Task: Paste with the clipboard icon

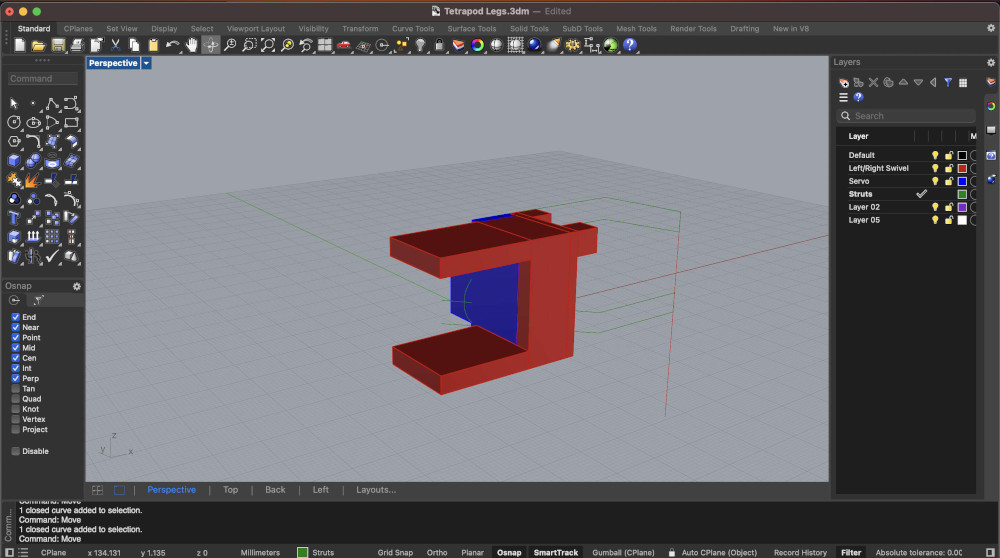Action: click(x=153, y=45)
